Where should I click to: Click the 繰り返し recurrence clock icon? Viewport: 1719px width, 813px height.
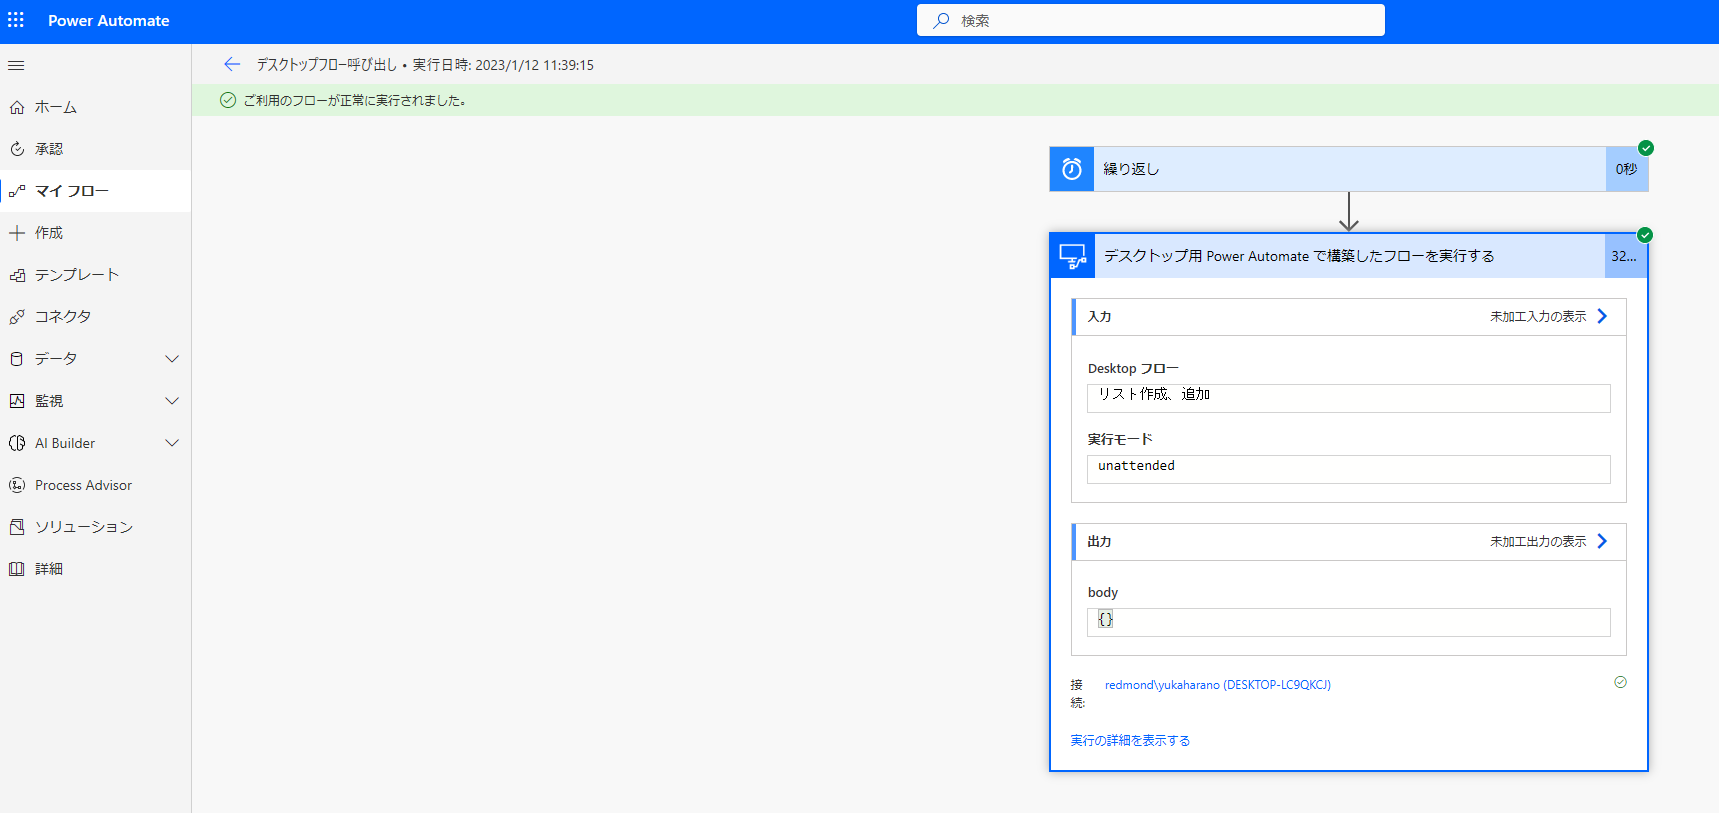pos(1071,169)
